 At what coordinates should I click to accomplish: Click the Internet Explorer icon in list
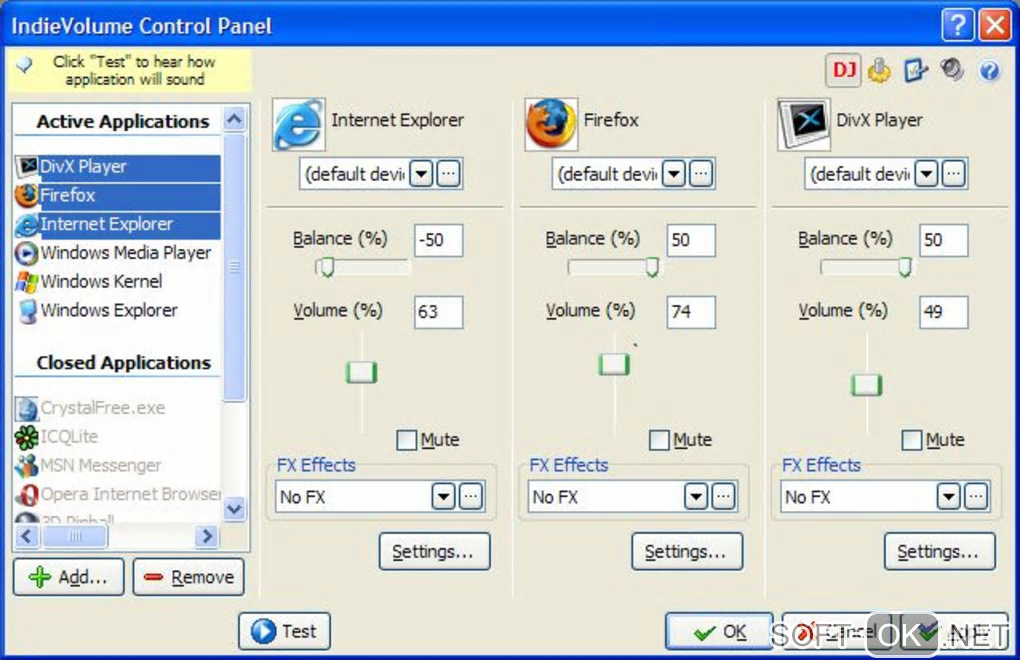[x=27, y=224]
